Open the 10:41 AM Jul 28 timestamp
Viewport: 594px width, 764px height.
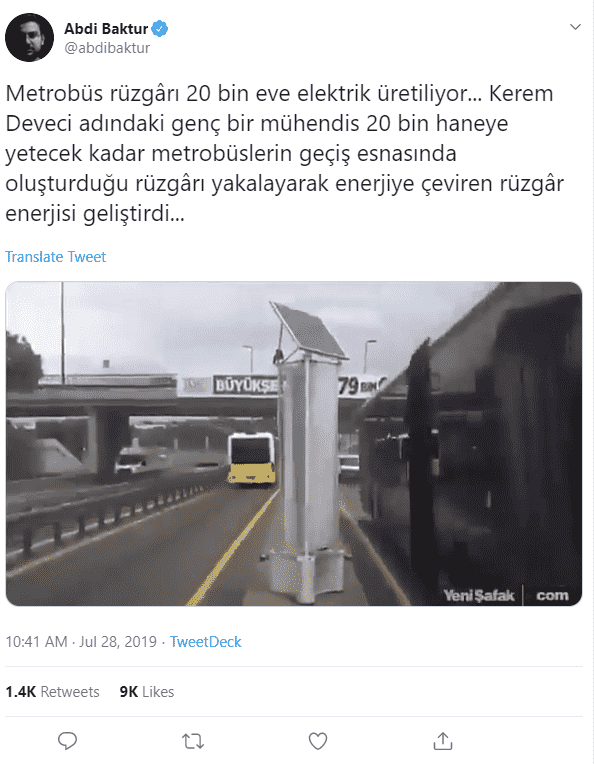(x=81, y=642)
